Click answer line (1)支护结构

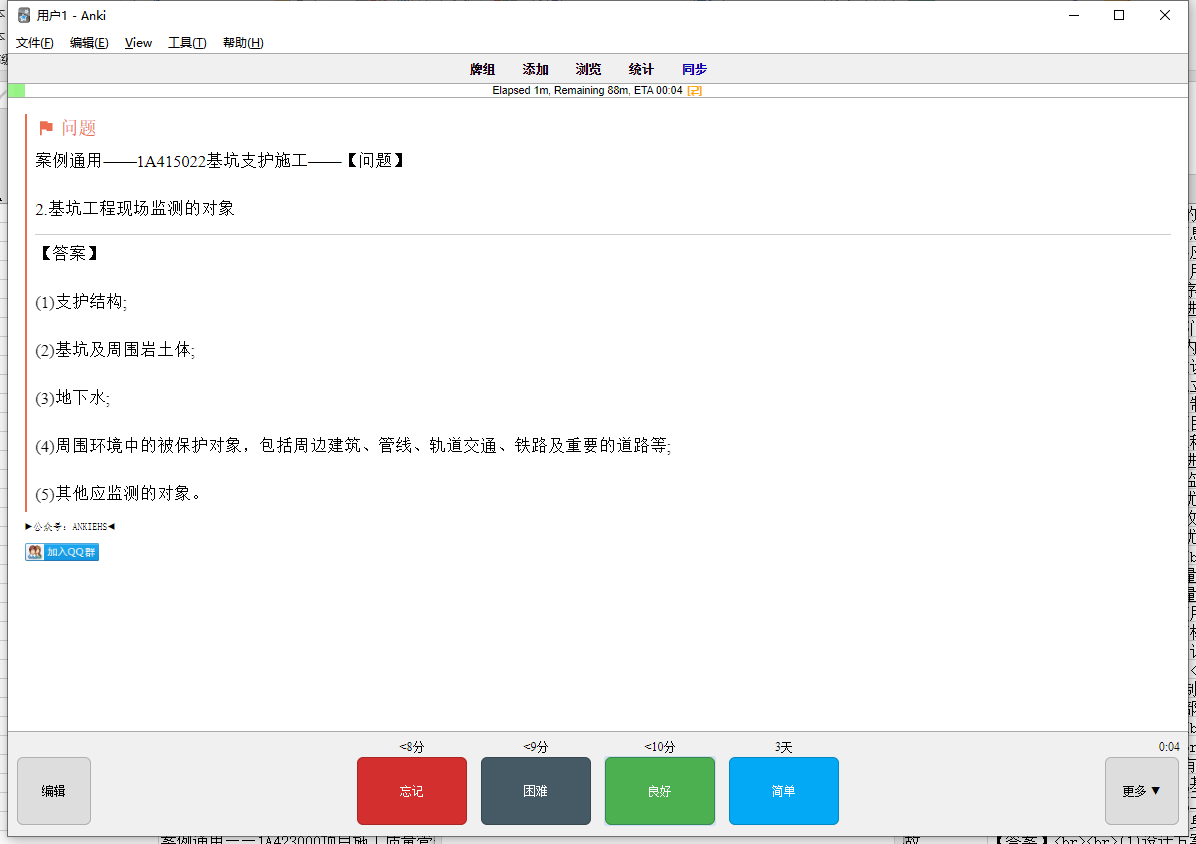click(x=81, y=302)
